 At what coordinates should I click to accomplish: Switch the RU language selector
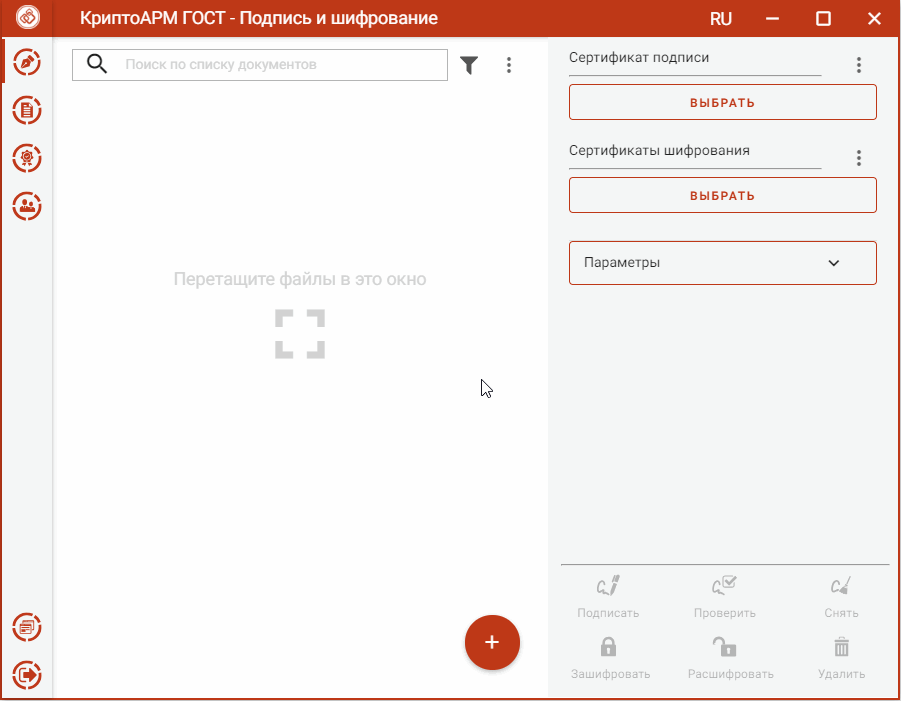(720, 19)
